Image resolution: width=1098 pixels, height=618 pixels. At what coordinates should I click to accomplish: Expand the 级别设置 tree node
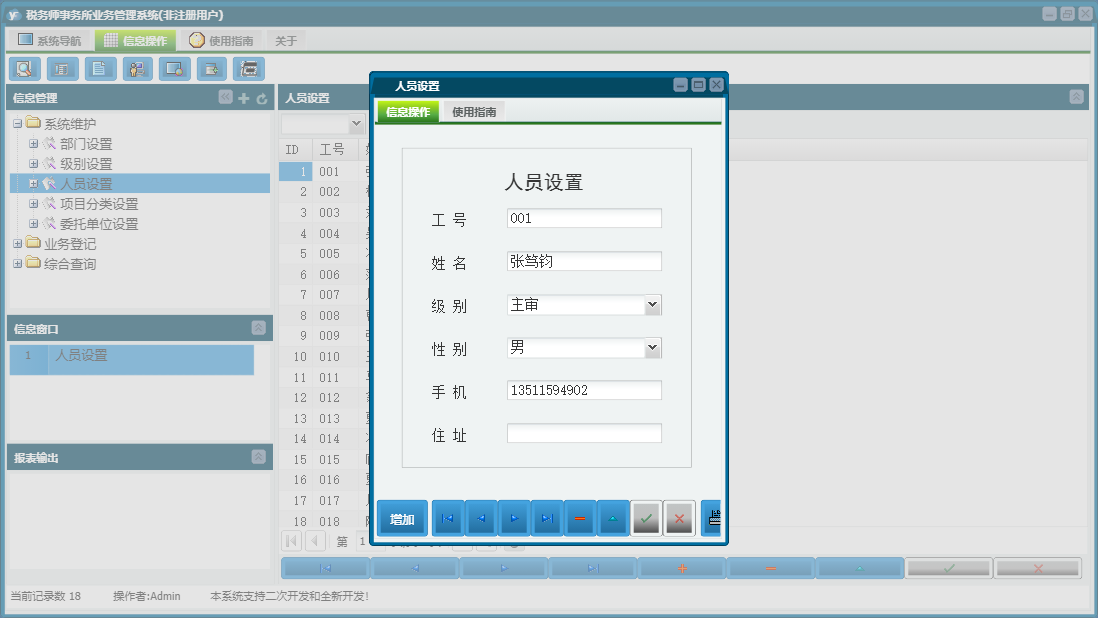tap(33, 164)
